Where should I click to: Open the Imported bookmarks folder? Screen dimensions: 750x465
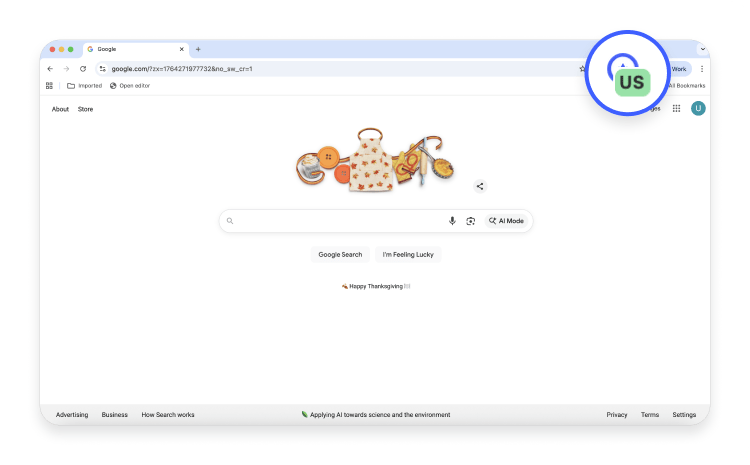tap(85, 86)
